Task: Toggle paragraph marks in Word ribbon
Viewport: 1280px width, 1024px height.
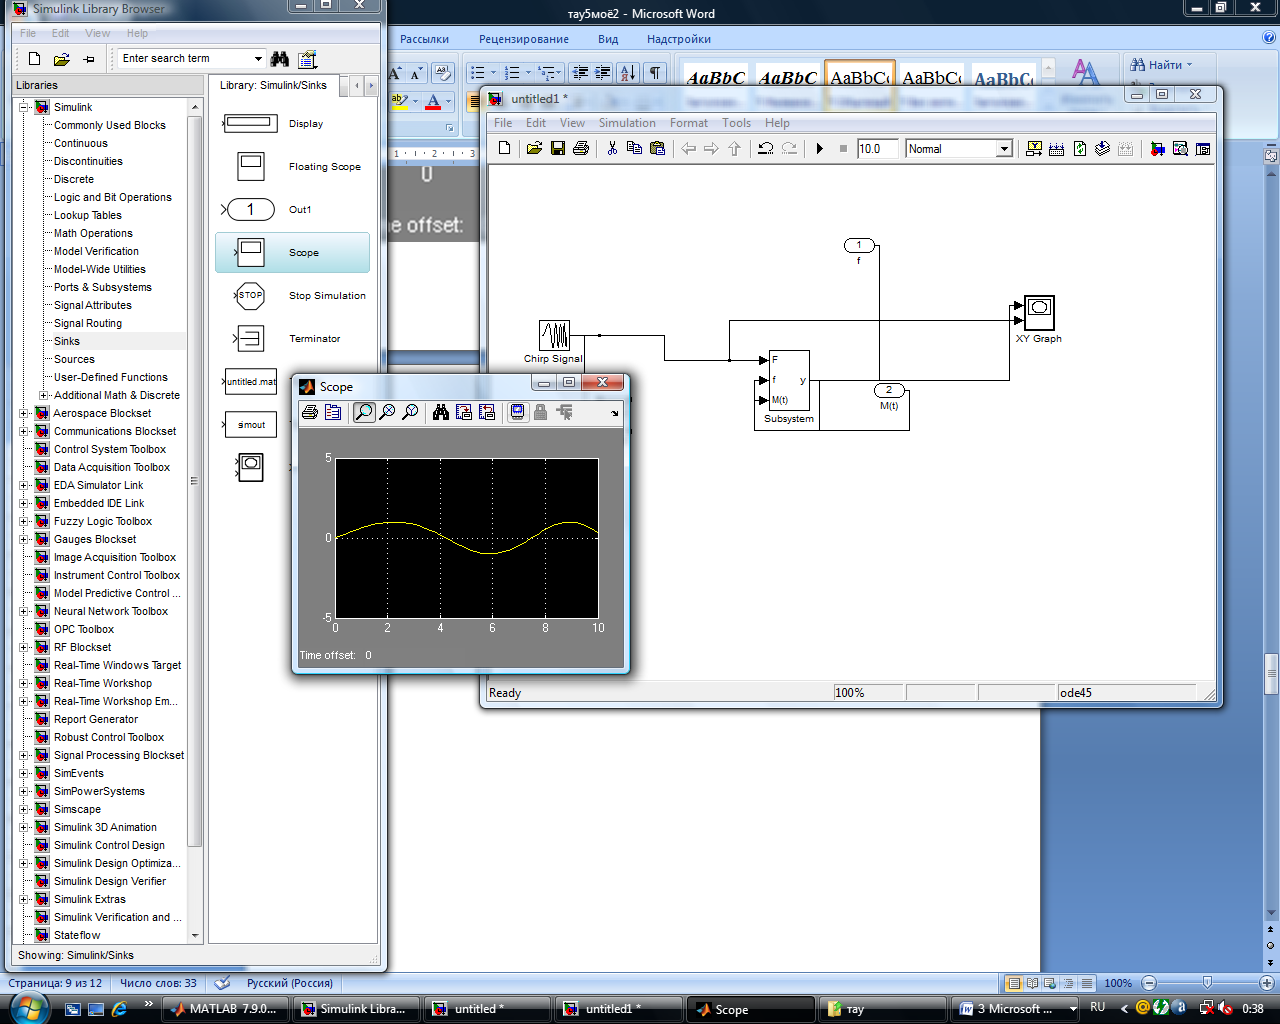Action: click(654, 72)
